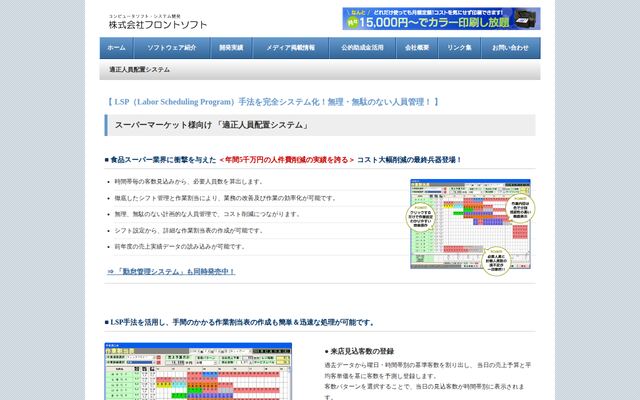The width and height of the screenshot is (640, 400).
Task: Click bullet シフト設定から、詳細な作業割当表の作成
Action: coord(189,231)
